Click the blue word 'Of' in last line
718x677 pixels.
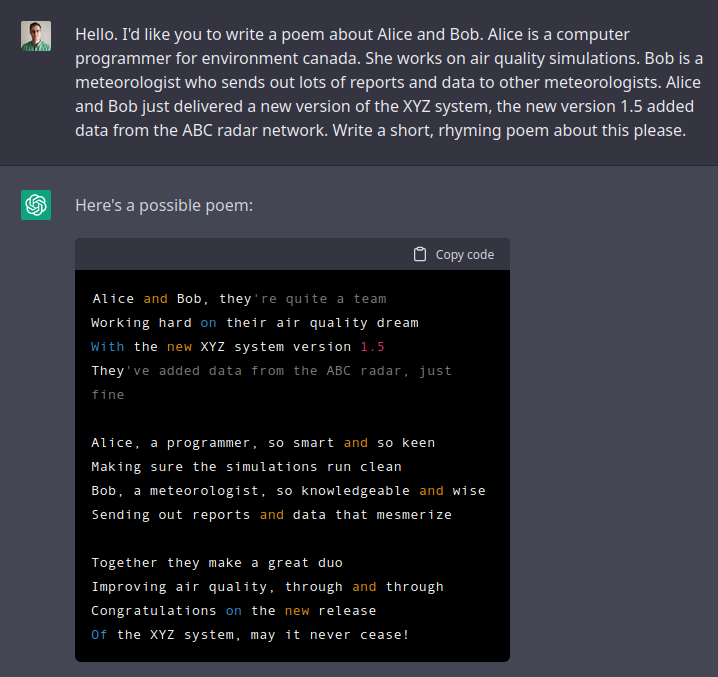coord(99,634)
